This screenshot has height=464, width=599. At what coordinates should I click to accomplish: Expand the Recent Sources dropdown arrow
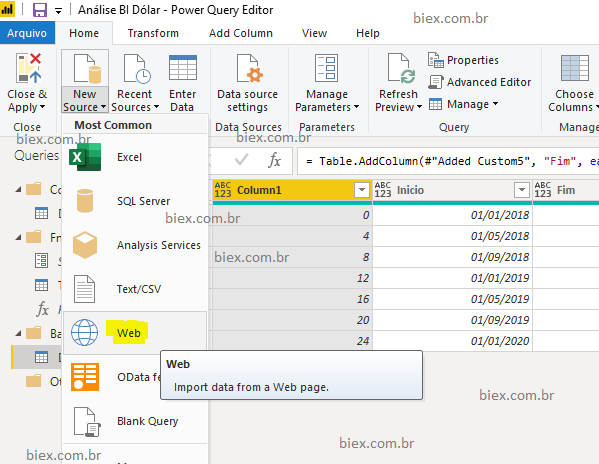click(156, 107)
